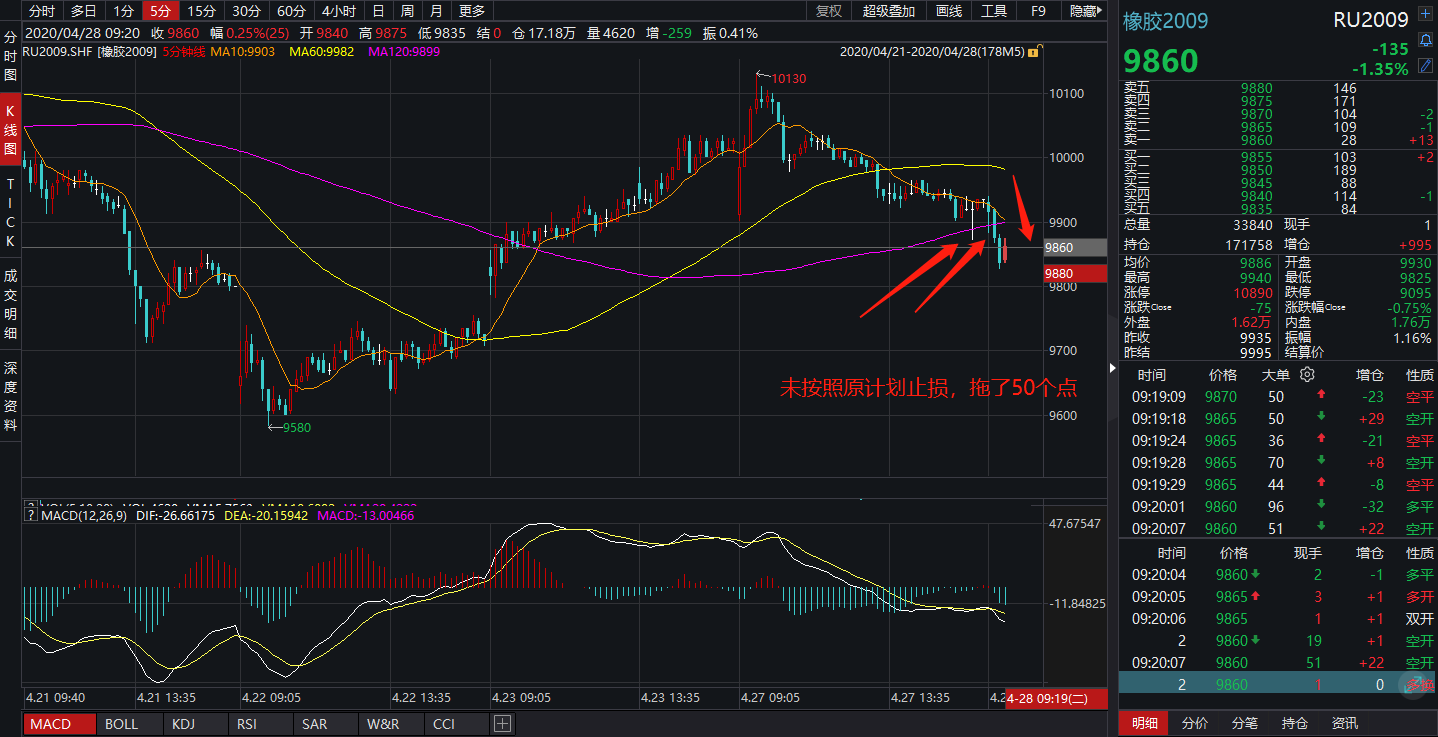Click the MA10:9903 legend label
Image resolution: width=1438 pixels, height=737 pixels.
[x=243, y=50]
